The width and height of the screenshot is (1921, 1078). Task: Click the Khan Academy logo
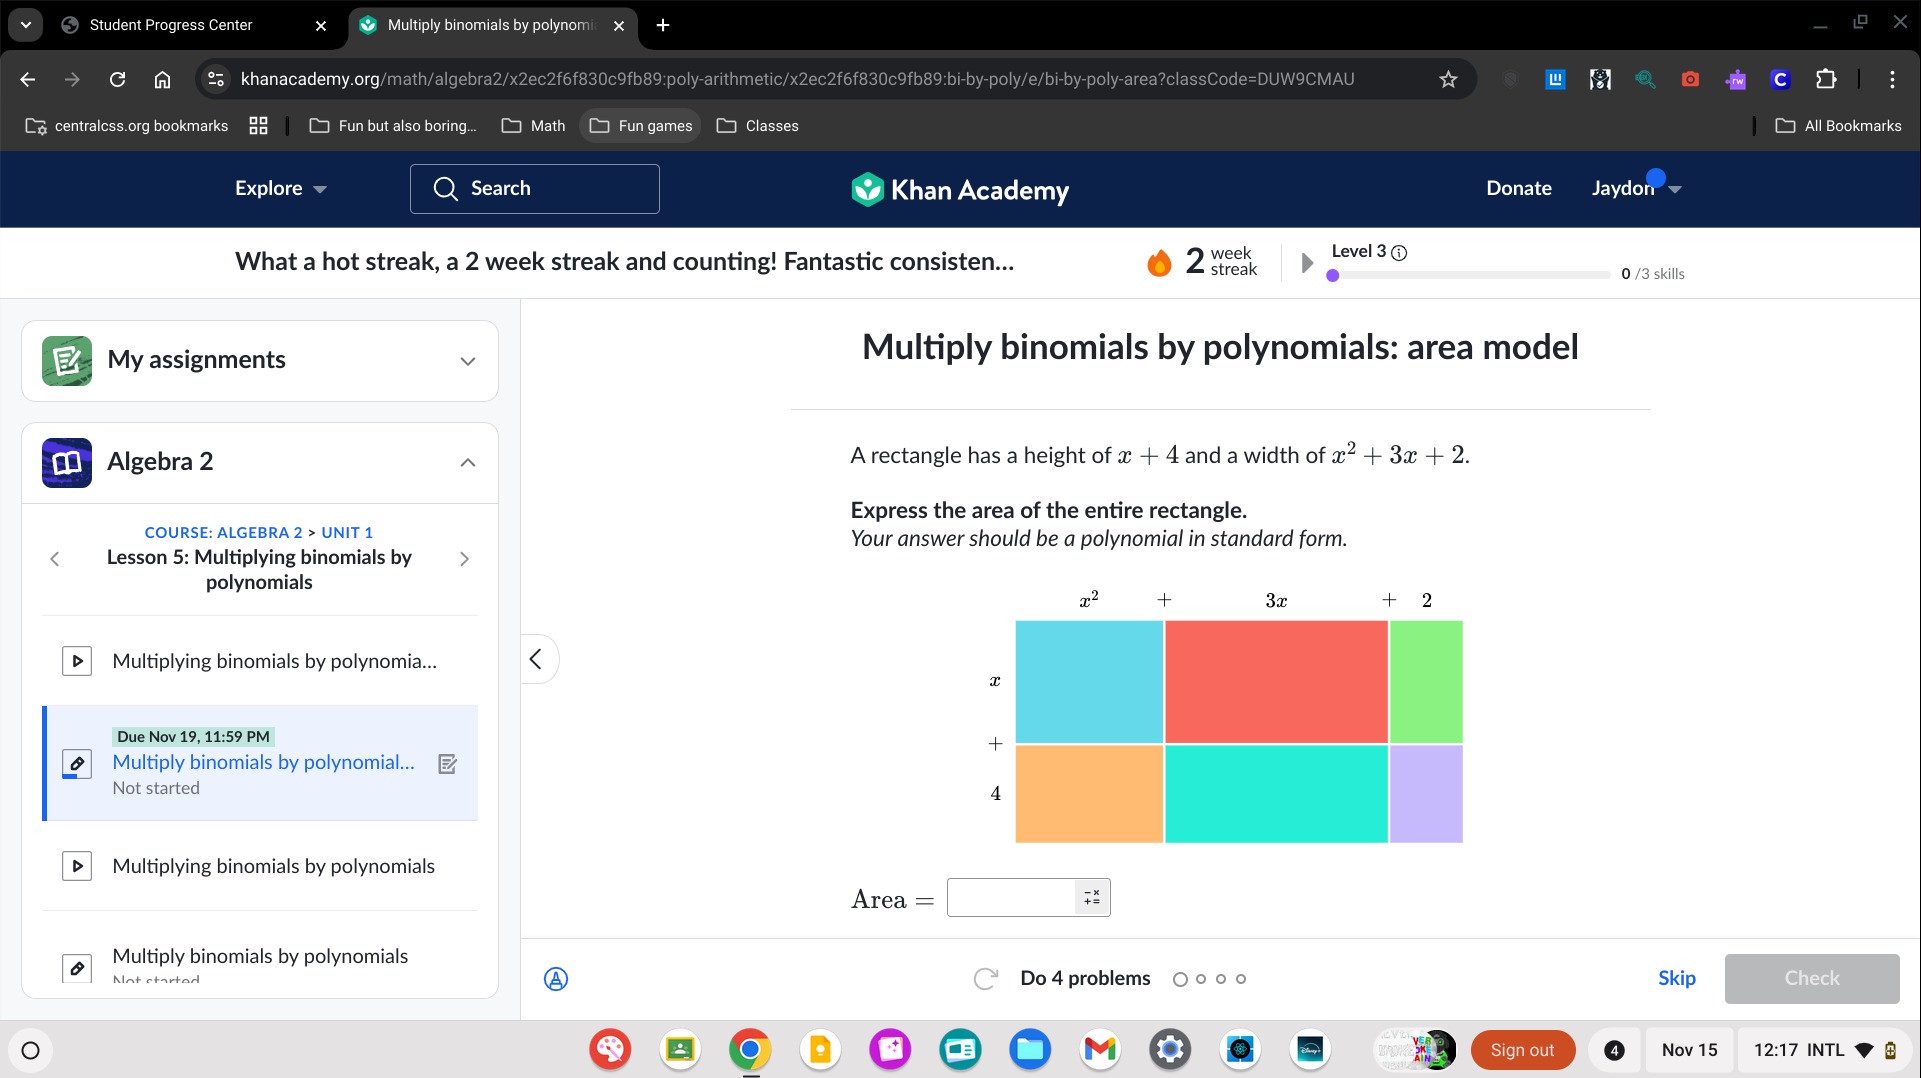960,189
